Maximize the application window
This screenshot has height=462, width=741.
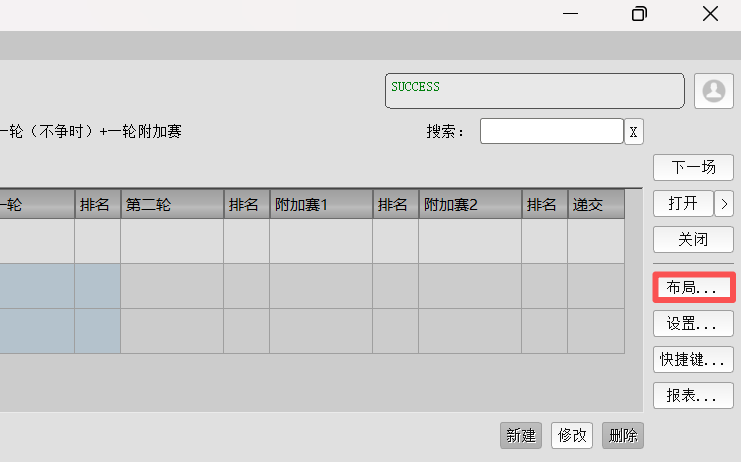(x=639, y=14)
